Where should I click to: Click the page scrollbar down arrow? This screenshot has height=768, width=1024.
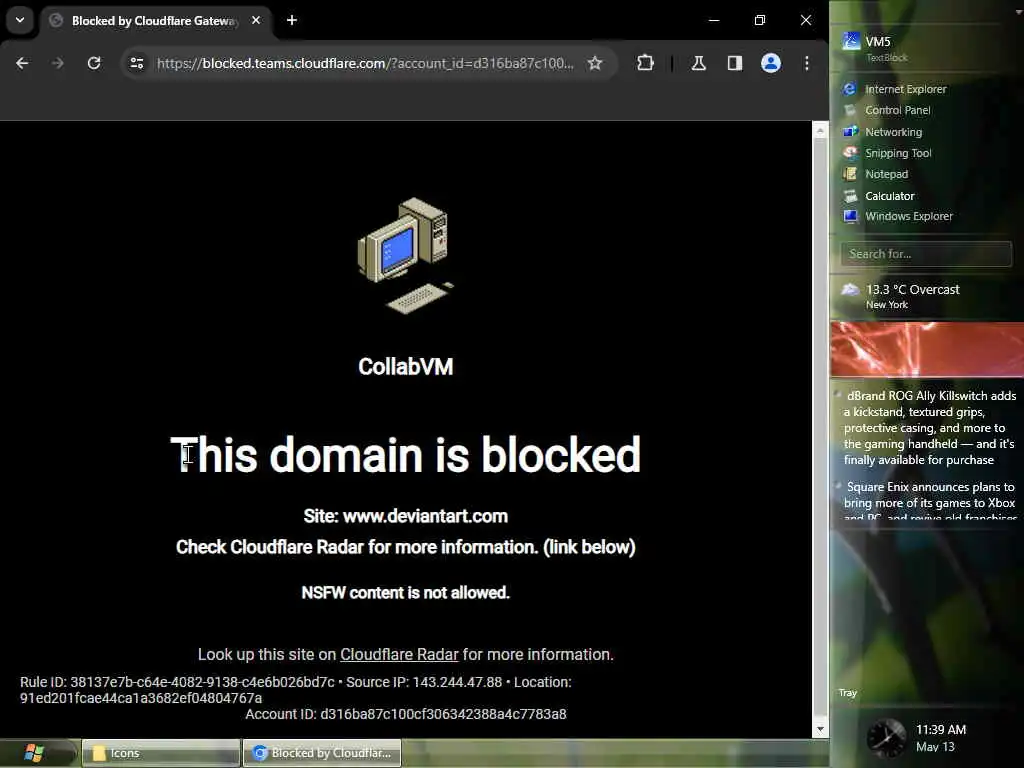820,729
